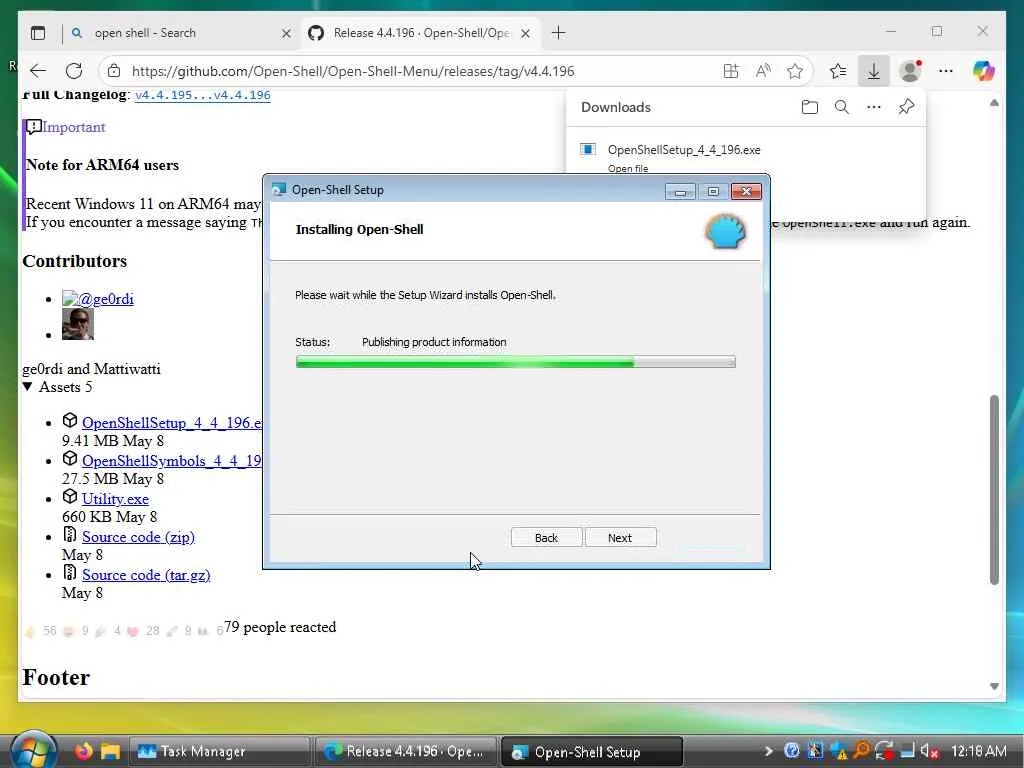Download OpenShellSetup_4_4_196 asset link

pyautogui.click(x=172, y=423)
